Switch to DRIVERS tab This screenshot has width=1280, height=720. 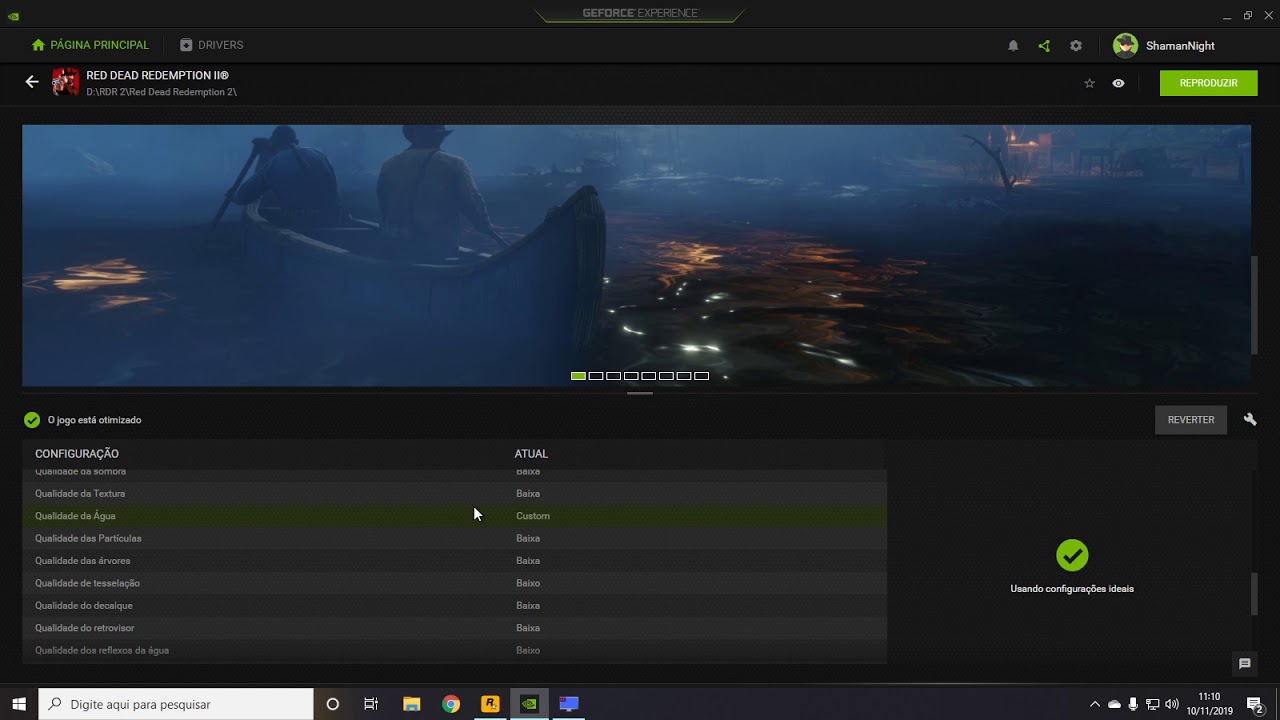pos(211,45)
